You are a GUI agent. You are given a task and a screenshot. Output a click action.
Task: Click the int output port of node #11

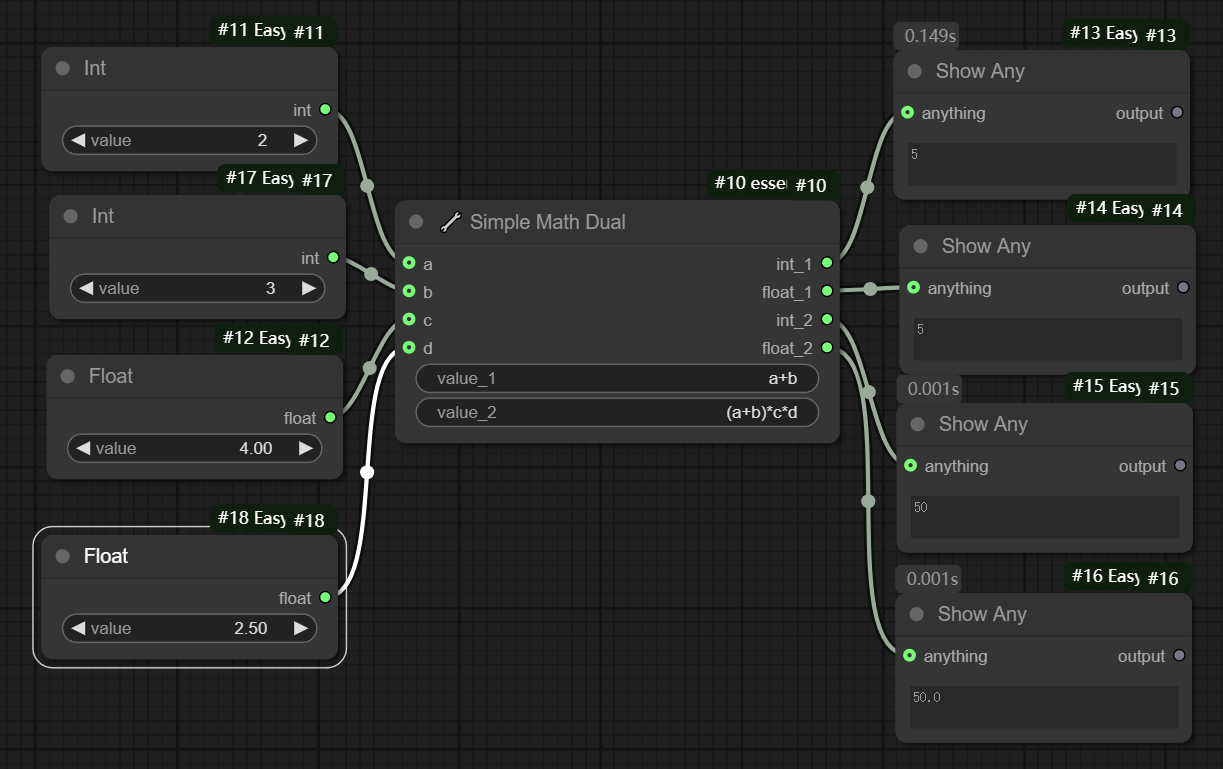pos(325,110)
